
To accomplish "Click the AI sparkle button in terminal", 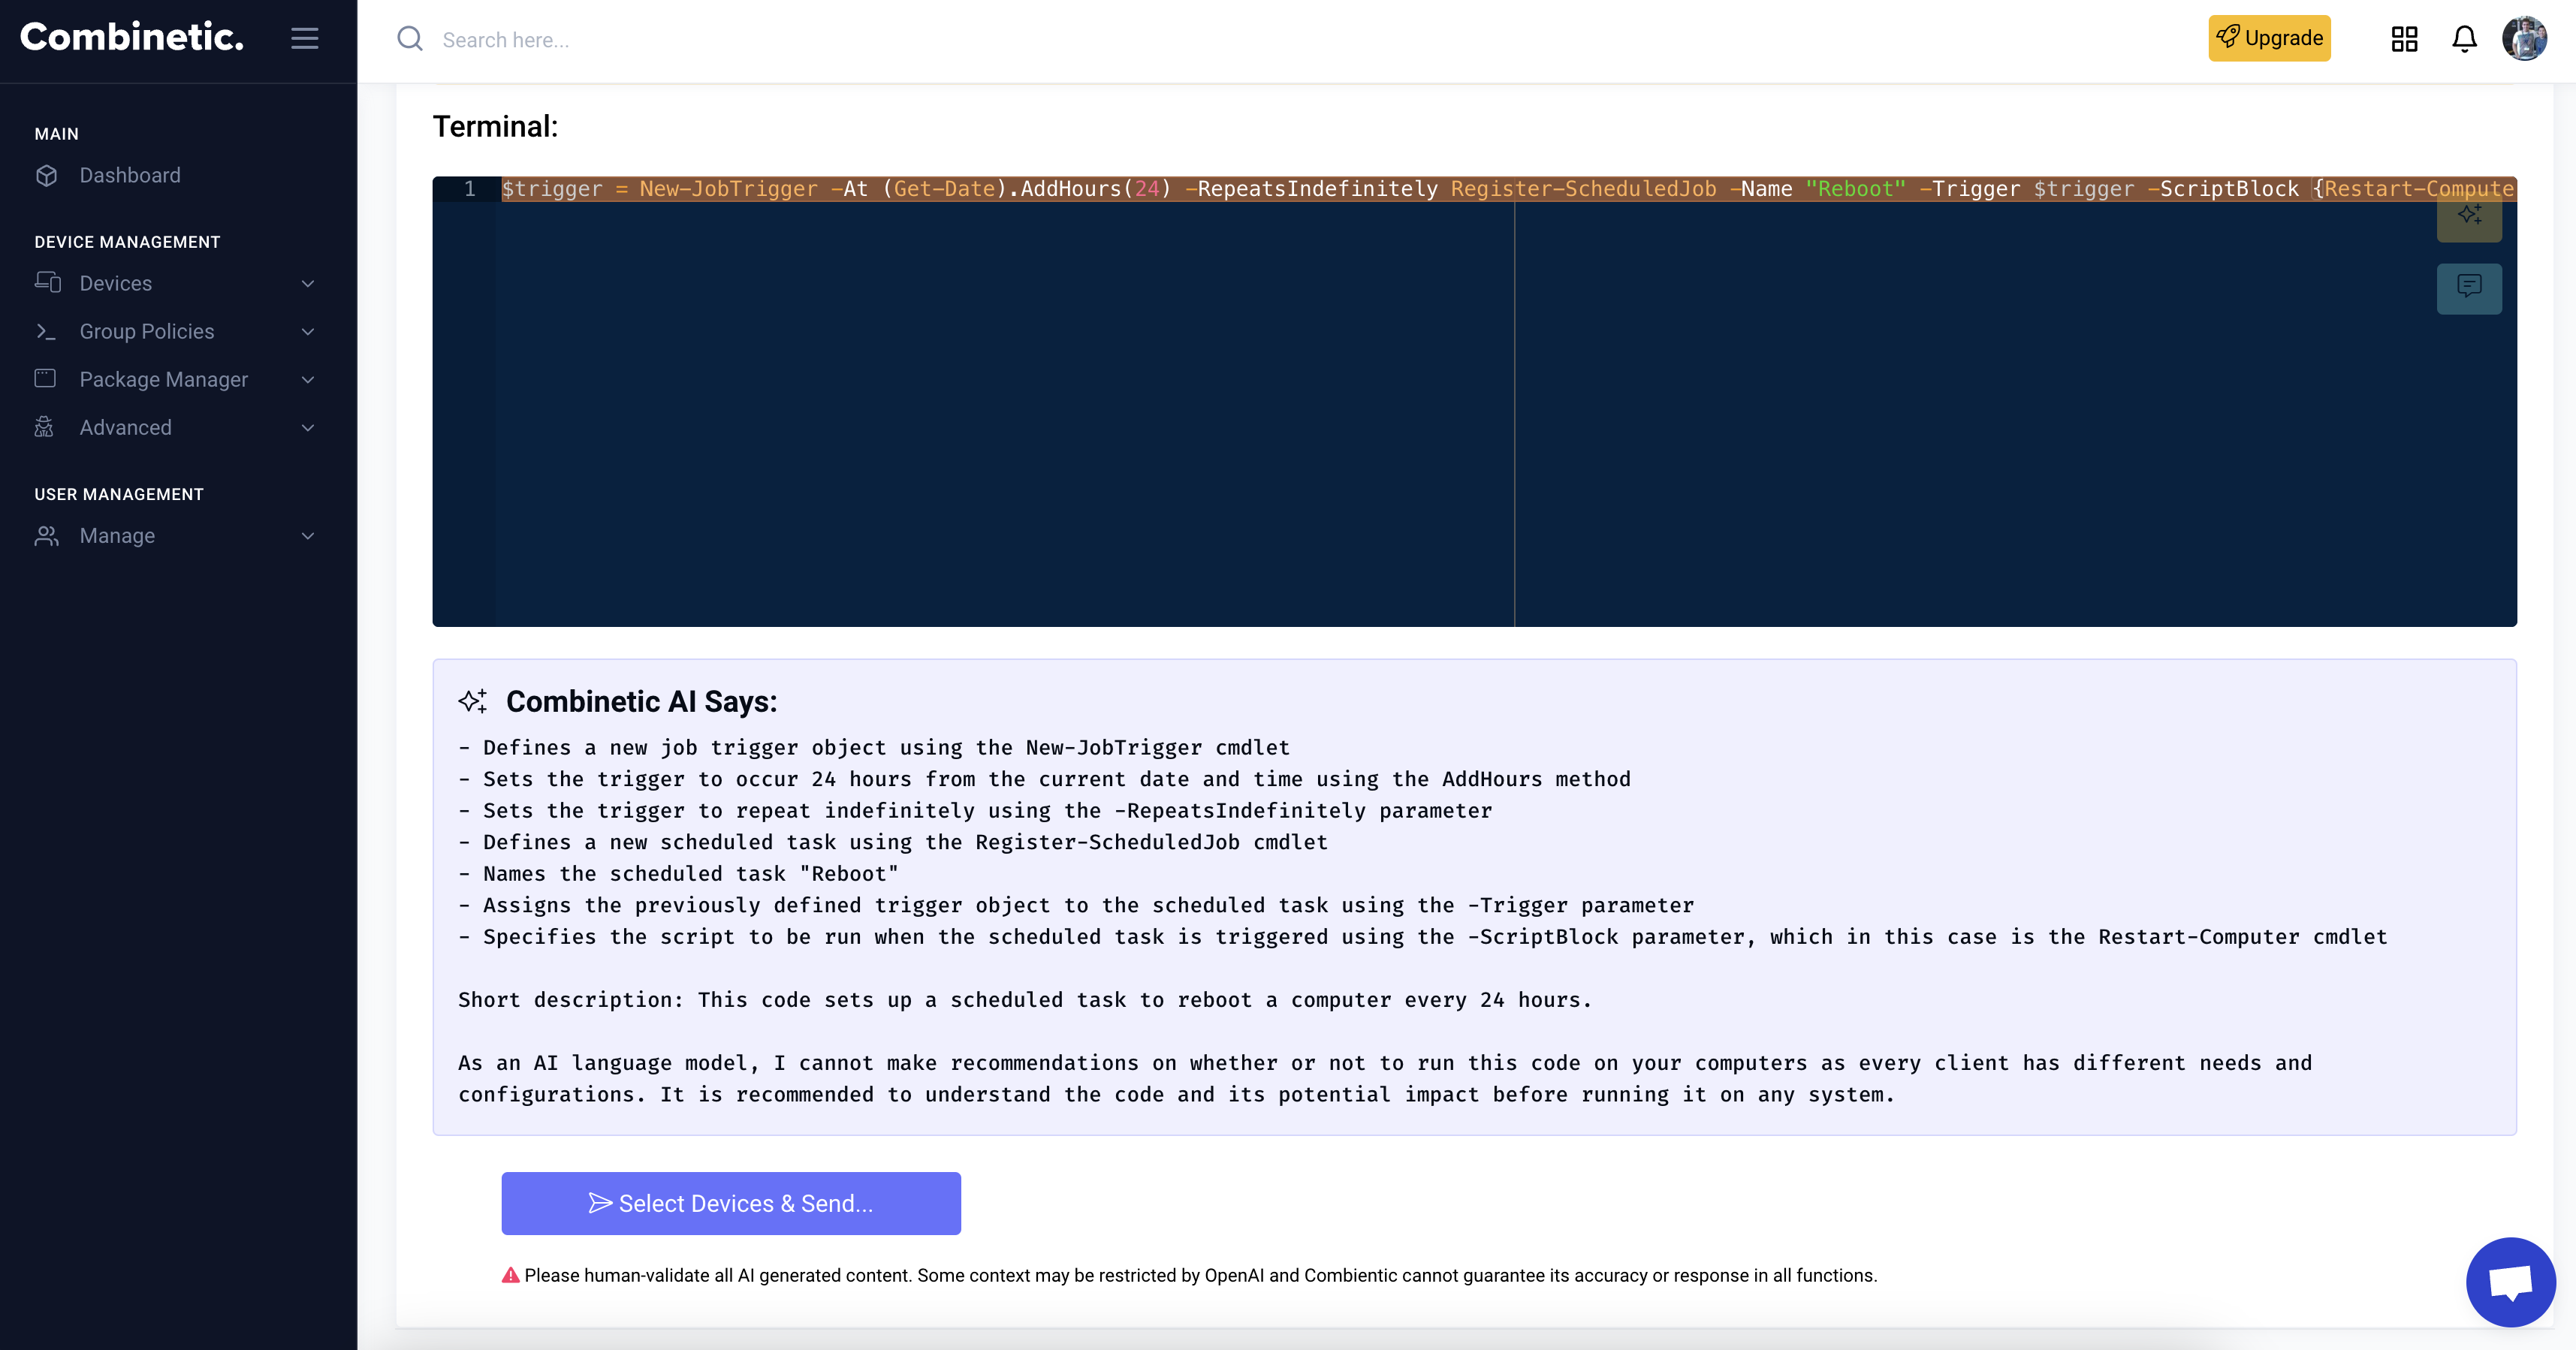I will coord(2469,216).
